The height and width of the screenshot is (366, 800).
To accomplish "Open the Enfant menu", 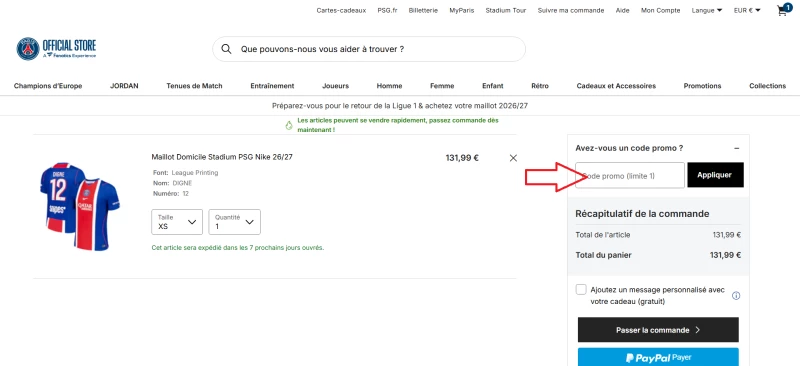I will coord(493,86).
